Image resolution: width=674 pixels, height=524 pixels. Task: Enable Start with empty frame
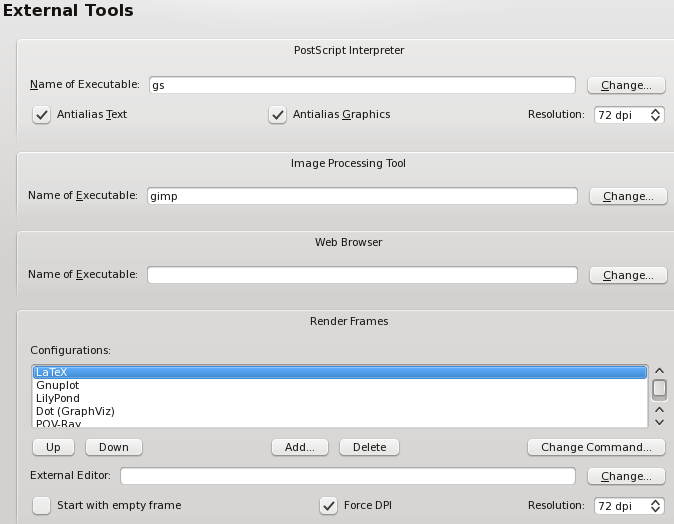point(41,506)
